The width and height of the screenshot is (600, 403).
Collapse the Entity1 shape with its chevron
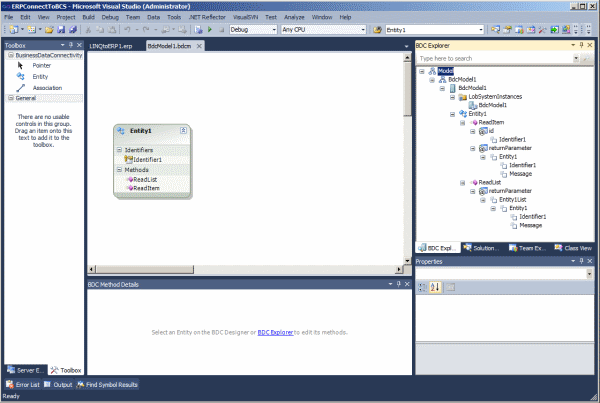(x=183, y=131)
